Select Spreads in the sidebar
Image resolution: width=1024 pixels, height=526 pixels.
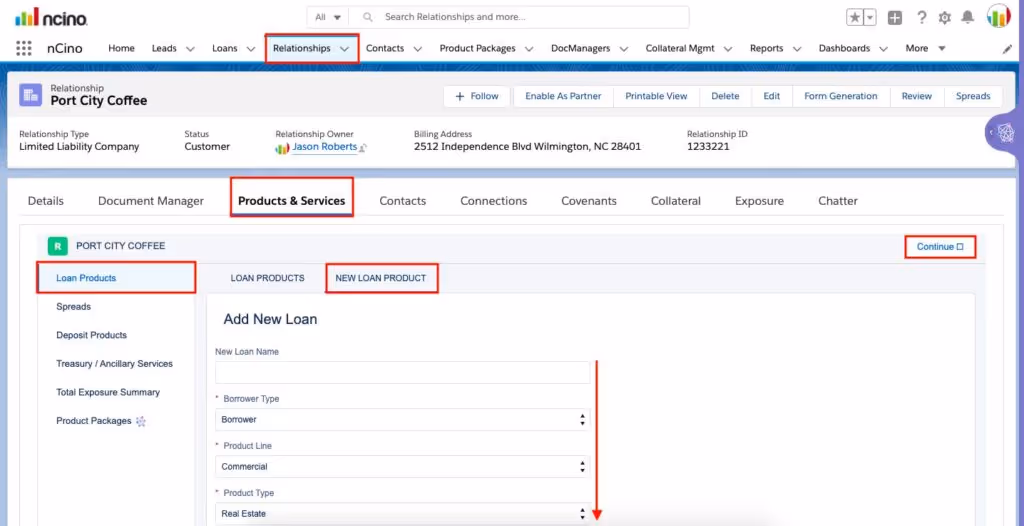tap(74, 306)
